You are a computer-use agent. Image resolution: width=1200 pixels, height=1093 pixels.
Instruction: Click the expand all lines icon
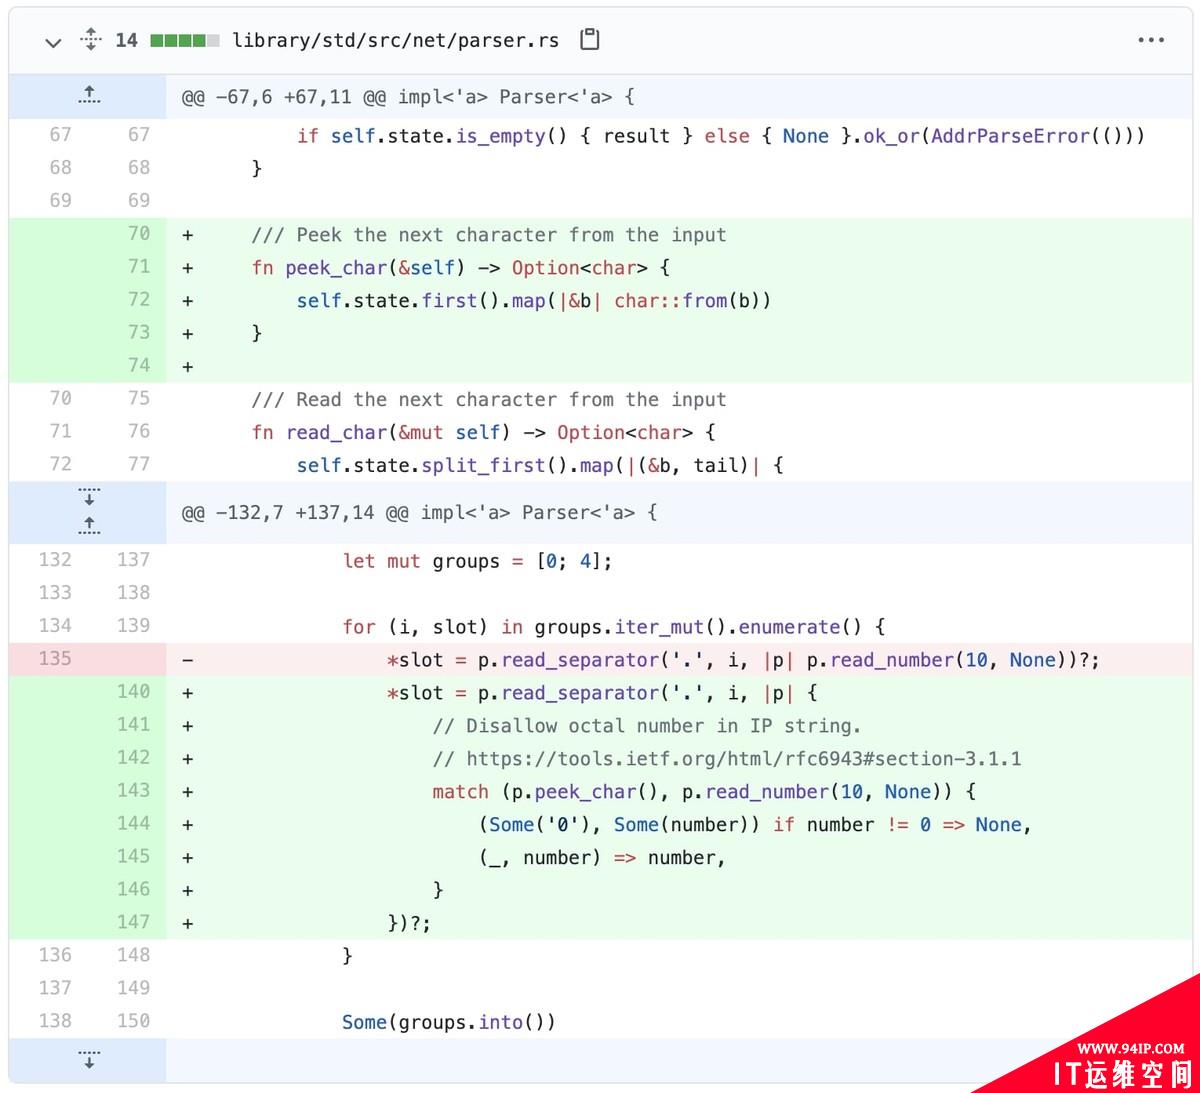pyautogui.click(x=91, y=40)
